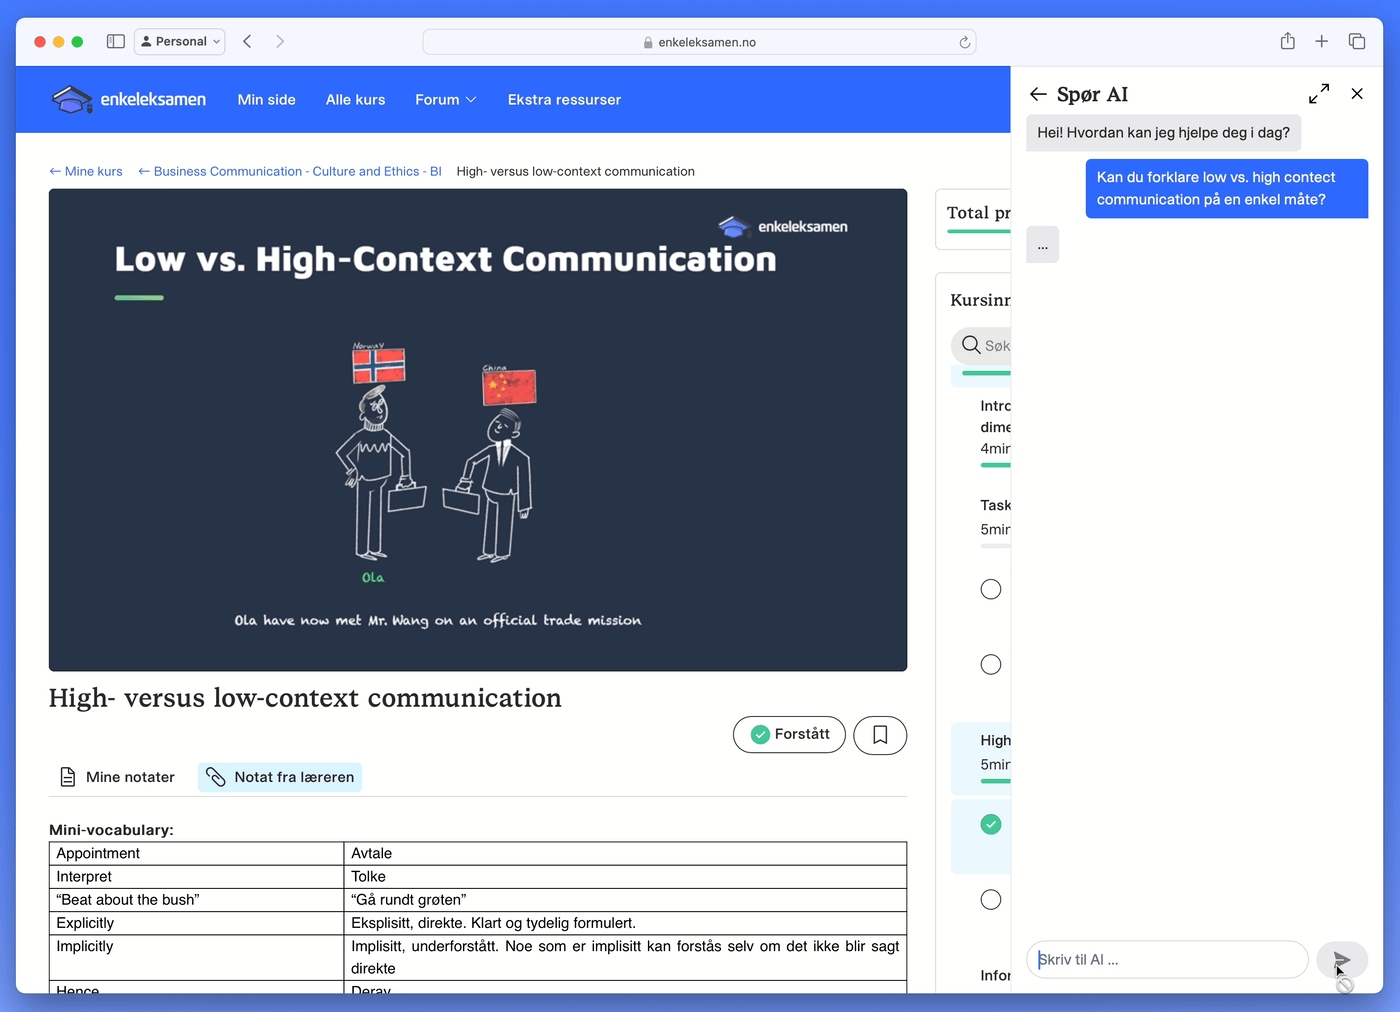Toggle the green completed lesson checkmark
The image size is (1400, 1012).
[991, 824]
